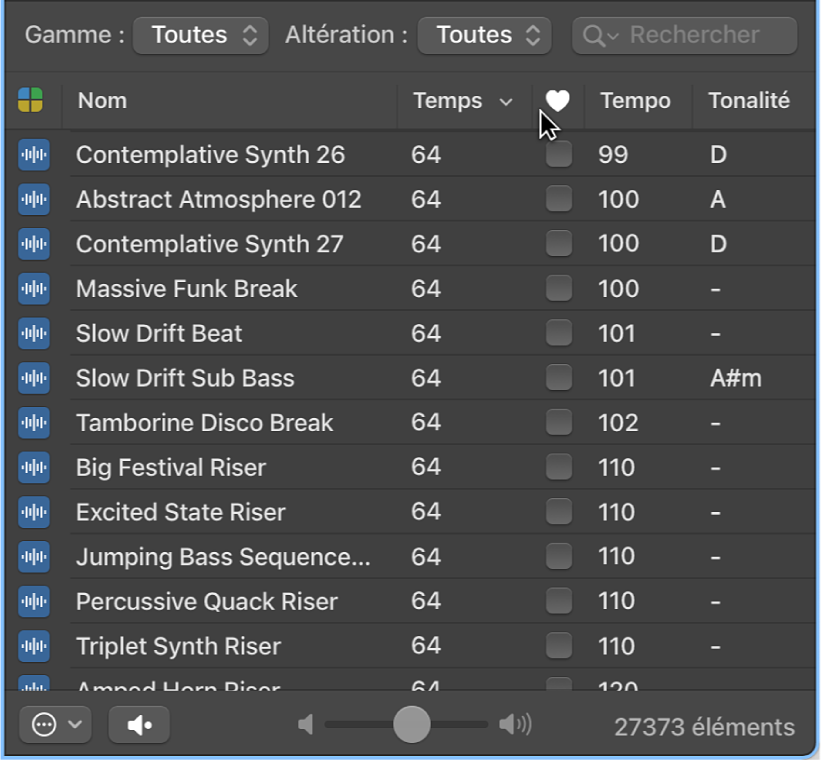Click audio loop icon for Tamborine Disco Break
This screenshot has height=763, width=822.
(x=34, y=423)
